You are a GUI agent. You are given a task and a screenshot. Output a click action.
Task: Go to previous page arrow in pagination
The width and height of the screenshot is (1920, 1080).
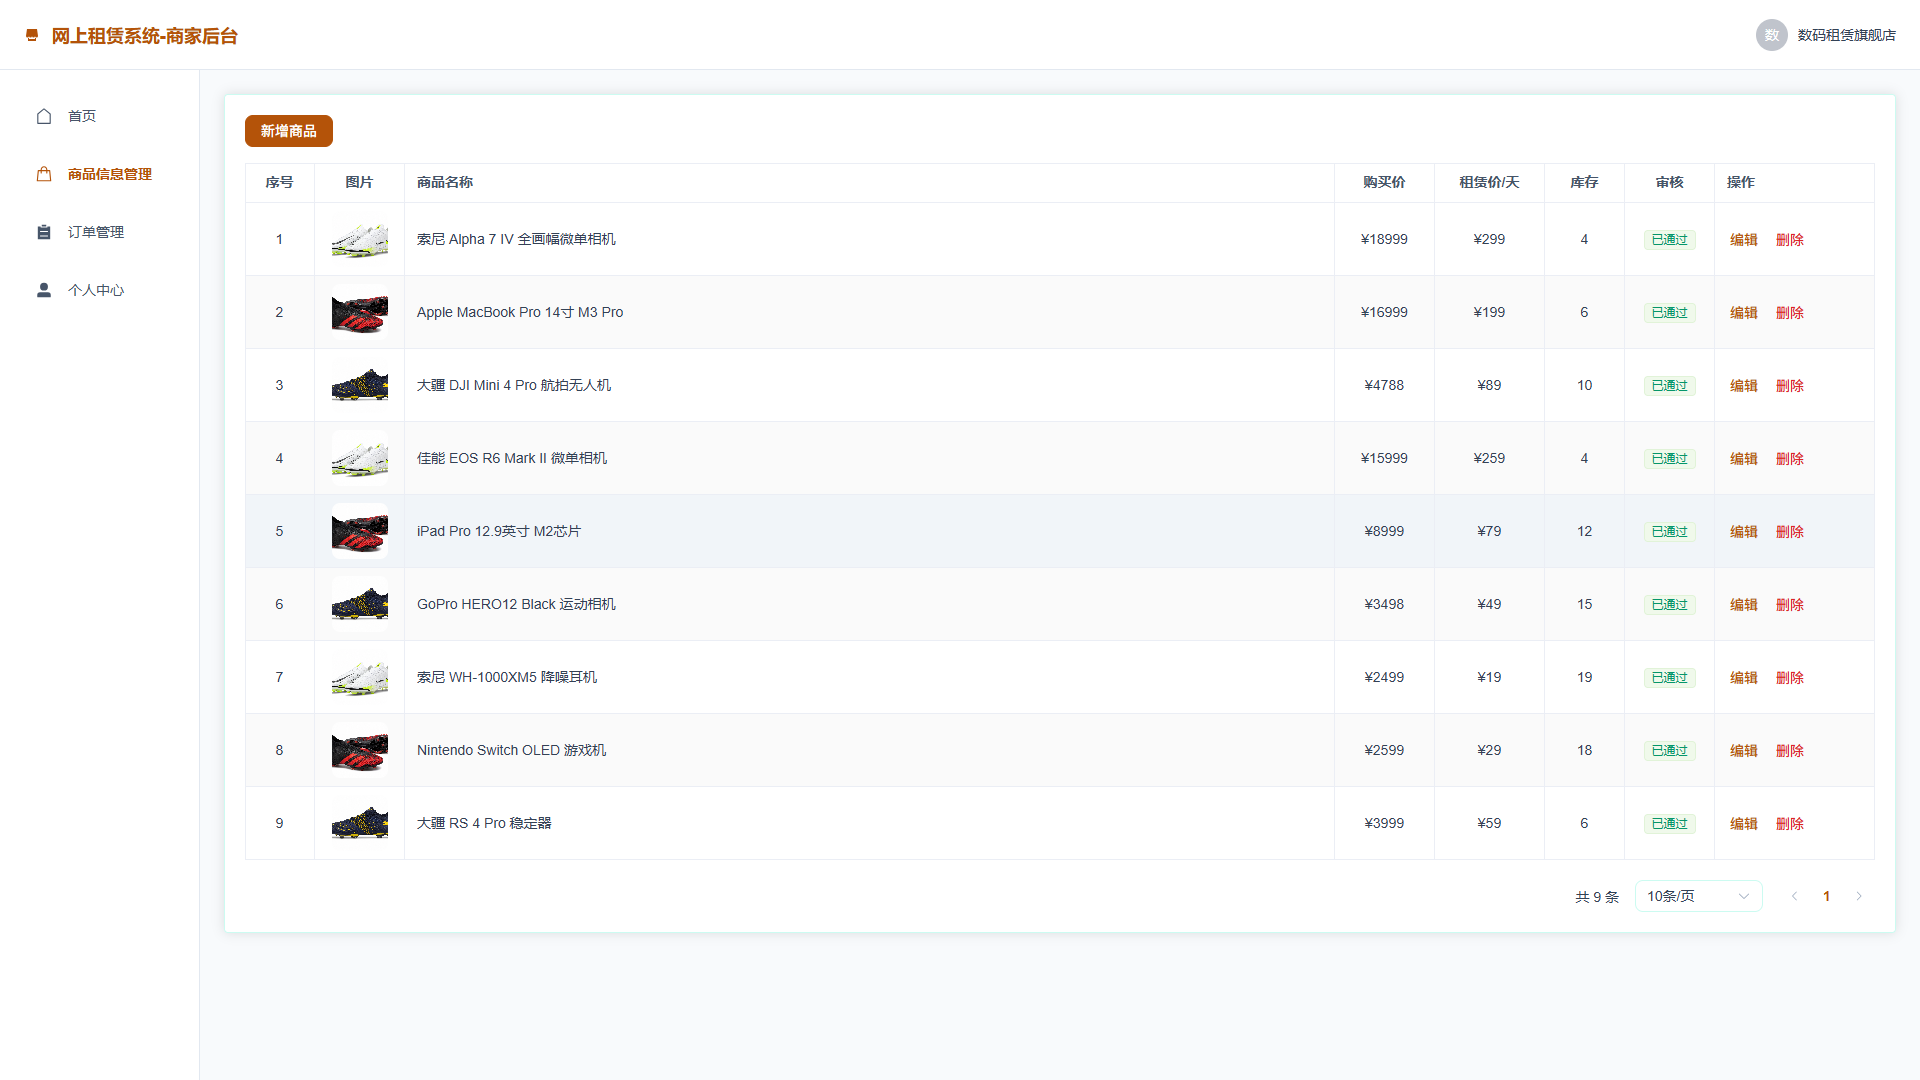(x=1794, y=896)
